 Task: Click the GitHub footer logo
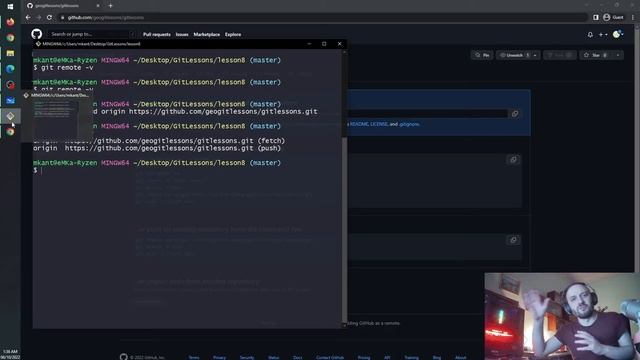(x=123, y=357)
